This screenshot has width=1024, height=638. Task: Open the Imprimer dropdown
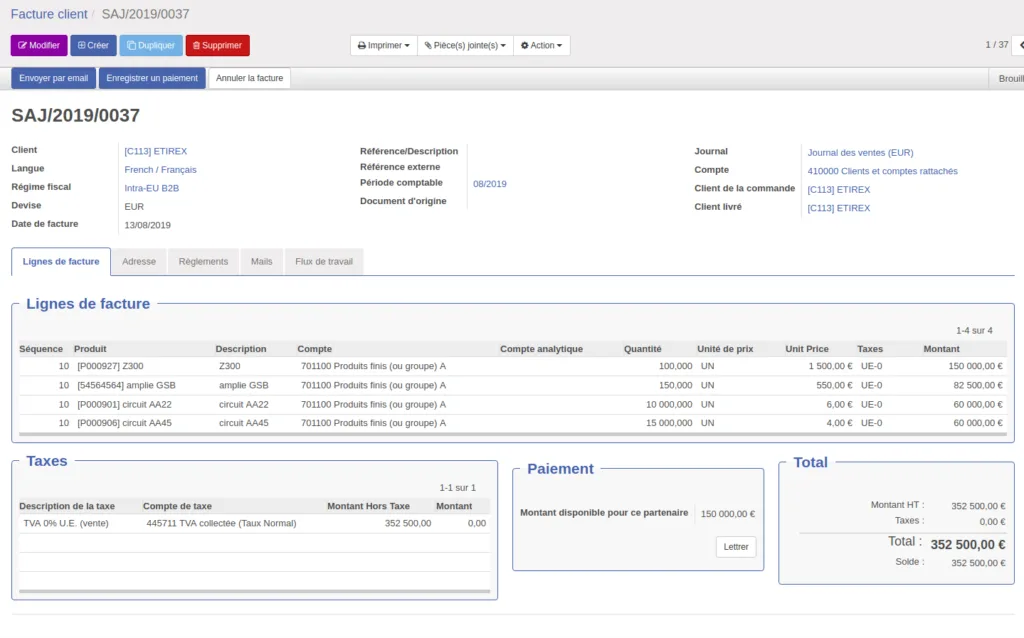(383, 45)
